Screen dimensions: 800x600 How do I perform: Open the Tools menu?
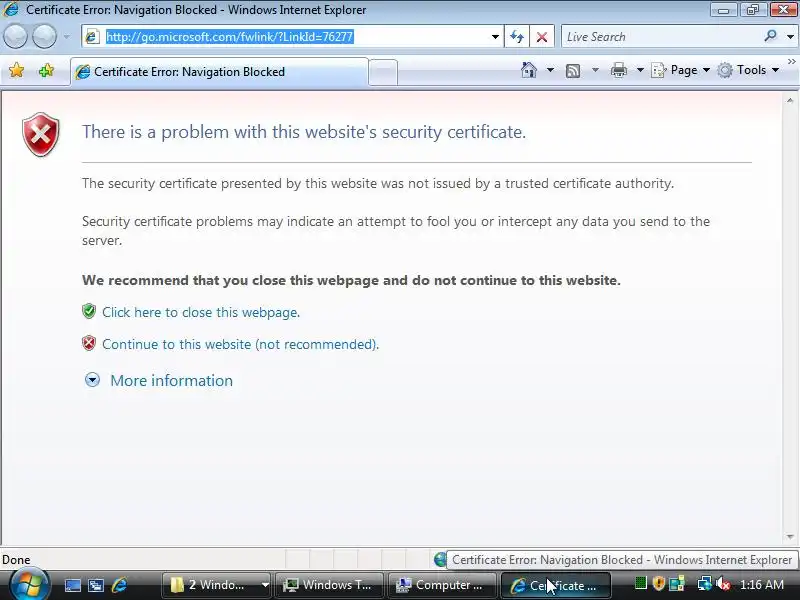click(748, 70)
